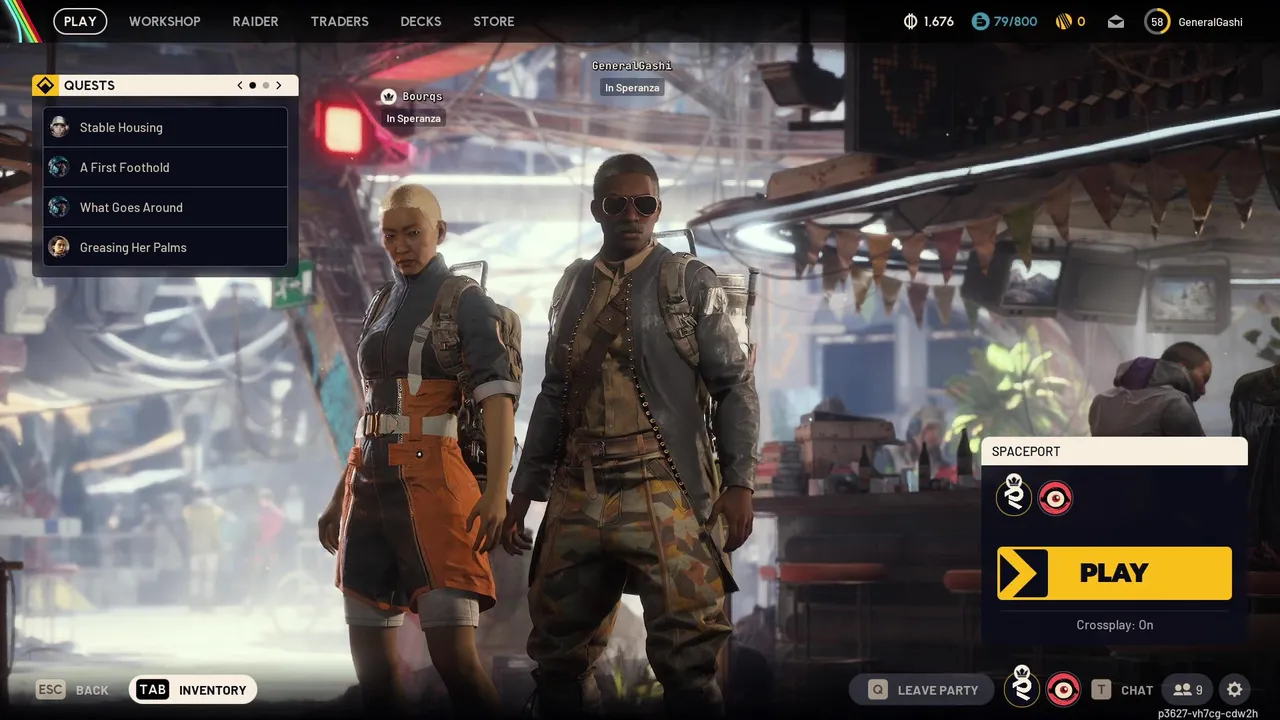The image size is (1280, 720).
Task: Select the second quests page dot
Action: [265, 86]
